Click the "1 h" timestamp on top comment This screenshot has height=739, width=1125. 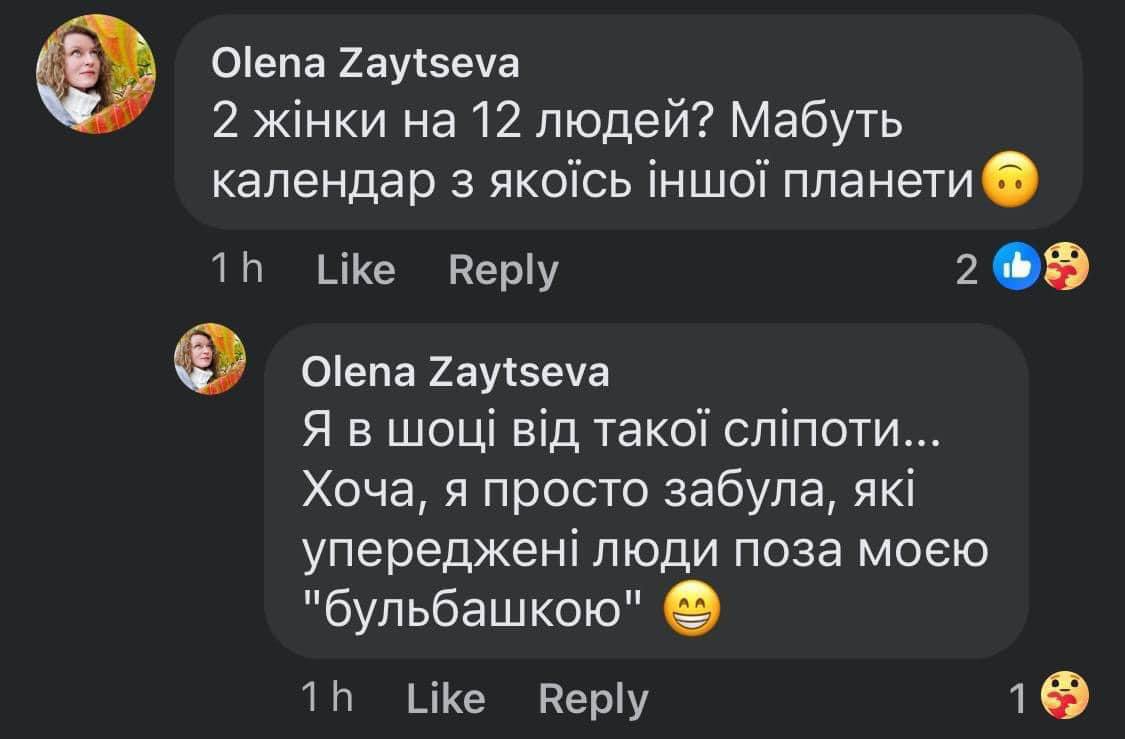237,270
